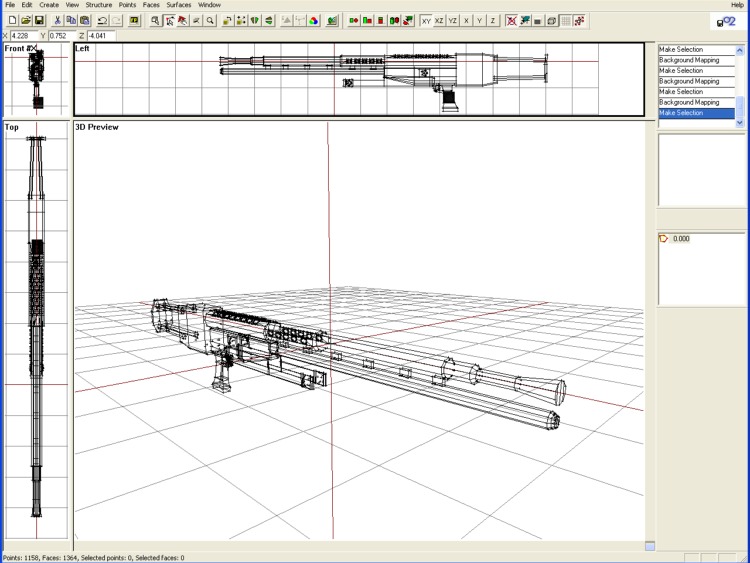The height and width of the screenshot is (563, 750).
Task: Click the 0.000 animation keyframe entry
Action: click(680, 239)
